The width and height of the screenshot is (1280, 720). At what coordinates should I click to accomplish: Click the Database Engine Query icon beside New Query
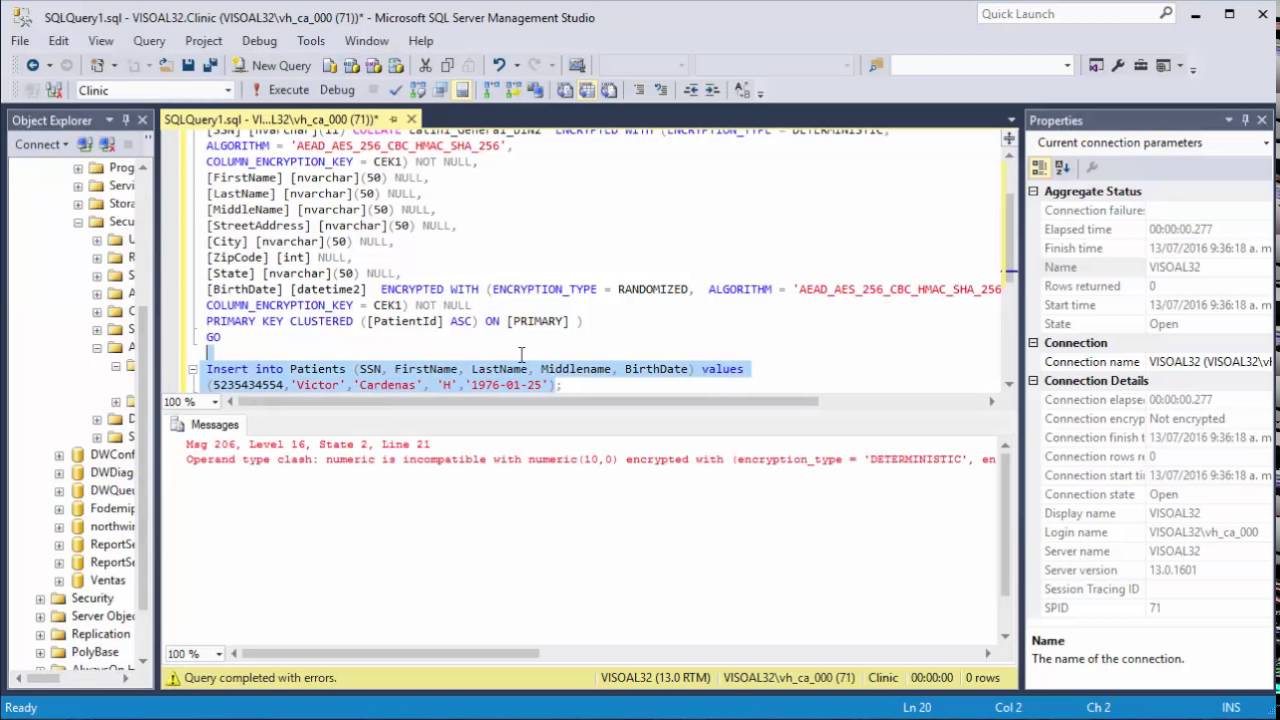pos(329,65)
